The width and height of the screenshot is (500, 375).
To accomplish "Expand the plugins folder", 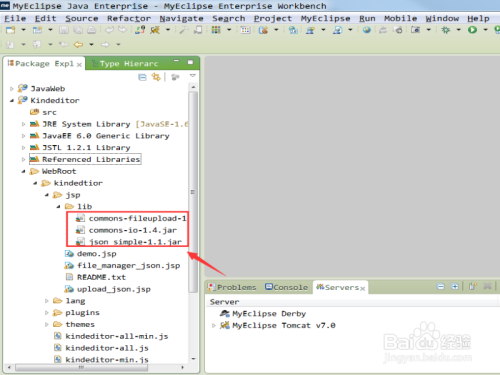I will pyautogui.click(x=47, y=313).
